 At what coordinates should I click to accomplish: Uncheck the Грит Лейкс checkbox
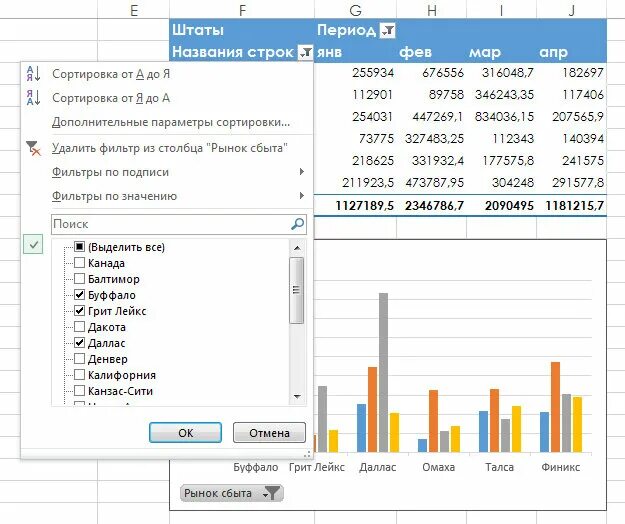79,310
